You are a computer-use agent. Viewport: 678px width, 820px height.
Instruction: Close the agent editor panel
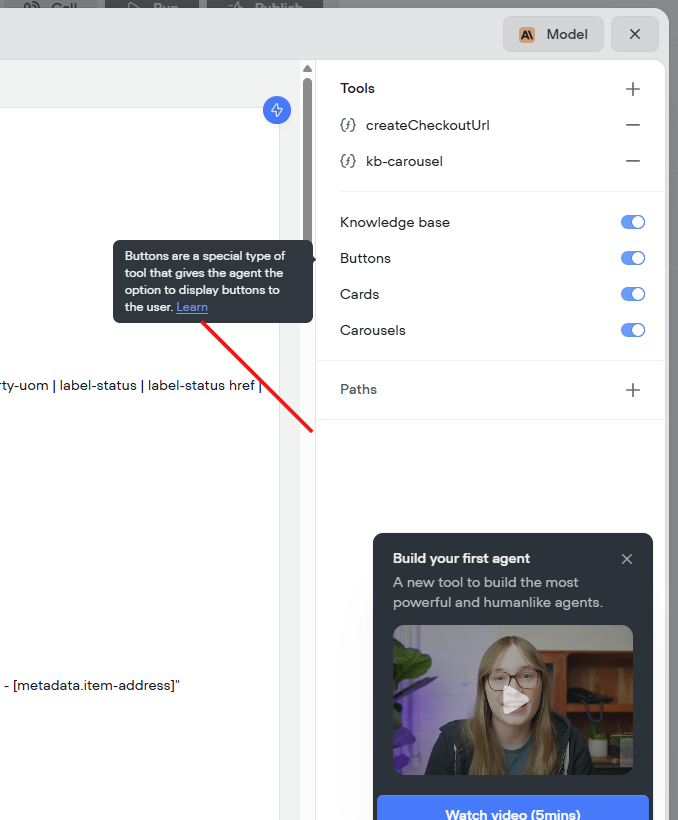(x=635, y=34)
